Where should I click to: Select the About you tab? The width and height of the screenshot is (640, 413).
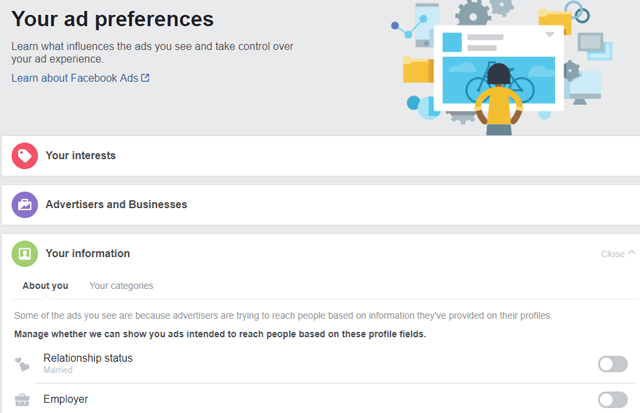(x=45, y=286)
